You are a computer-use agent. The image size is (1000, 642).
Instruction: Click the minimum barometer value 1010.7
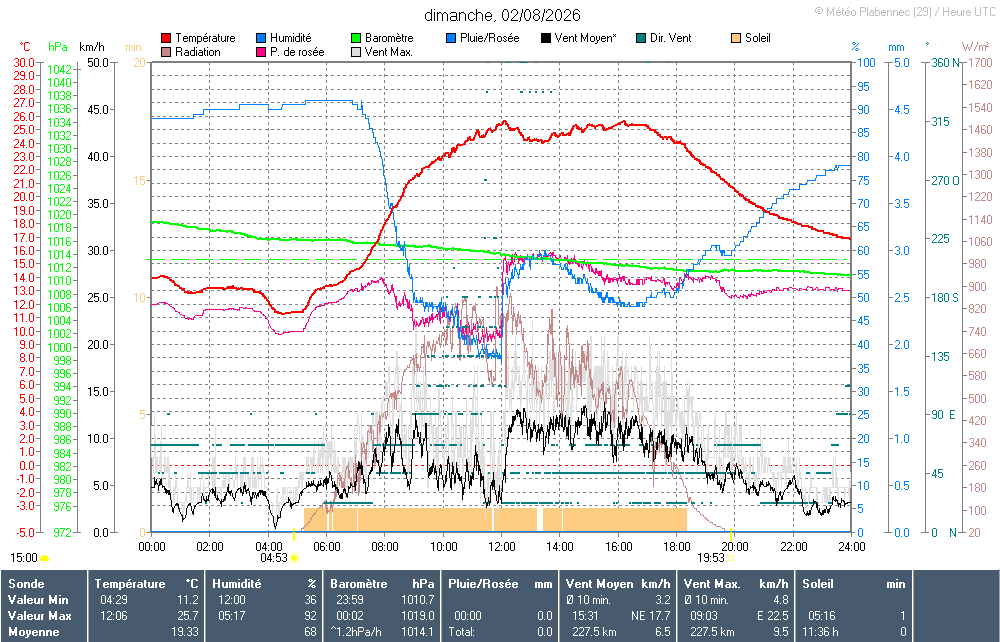418,600
